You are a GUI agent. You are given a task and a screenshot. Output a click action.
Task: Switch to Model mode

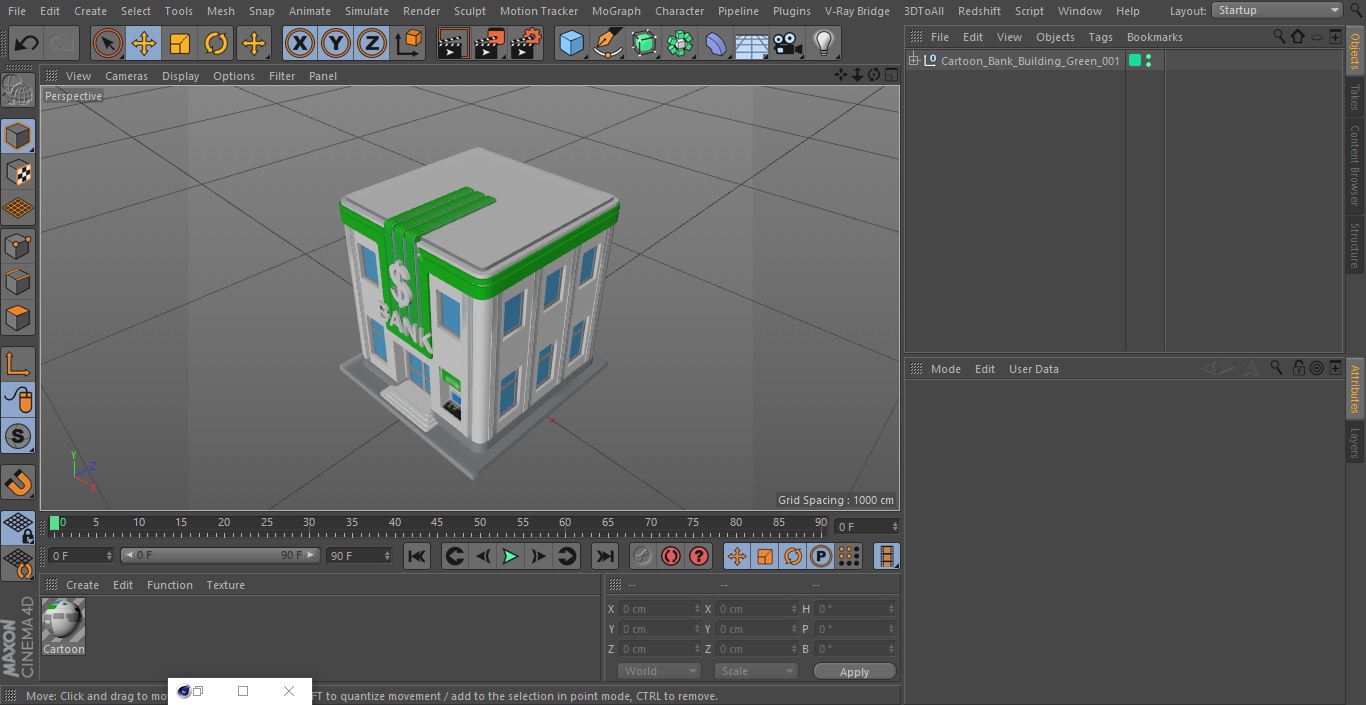[x=18, y=136]
